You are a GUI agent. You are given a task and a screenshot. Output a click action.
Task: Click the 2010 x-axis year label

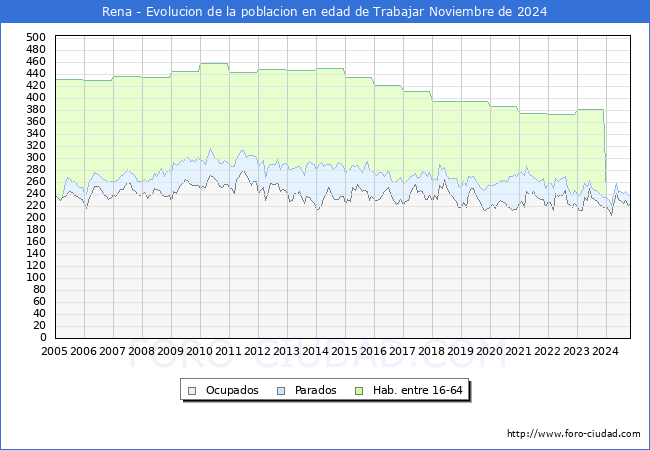pyautogui.click(x=199, y=351)
